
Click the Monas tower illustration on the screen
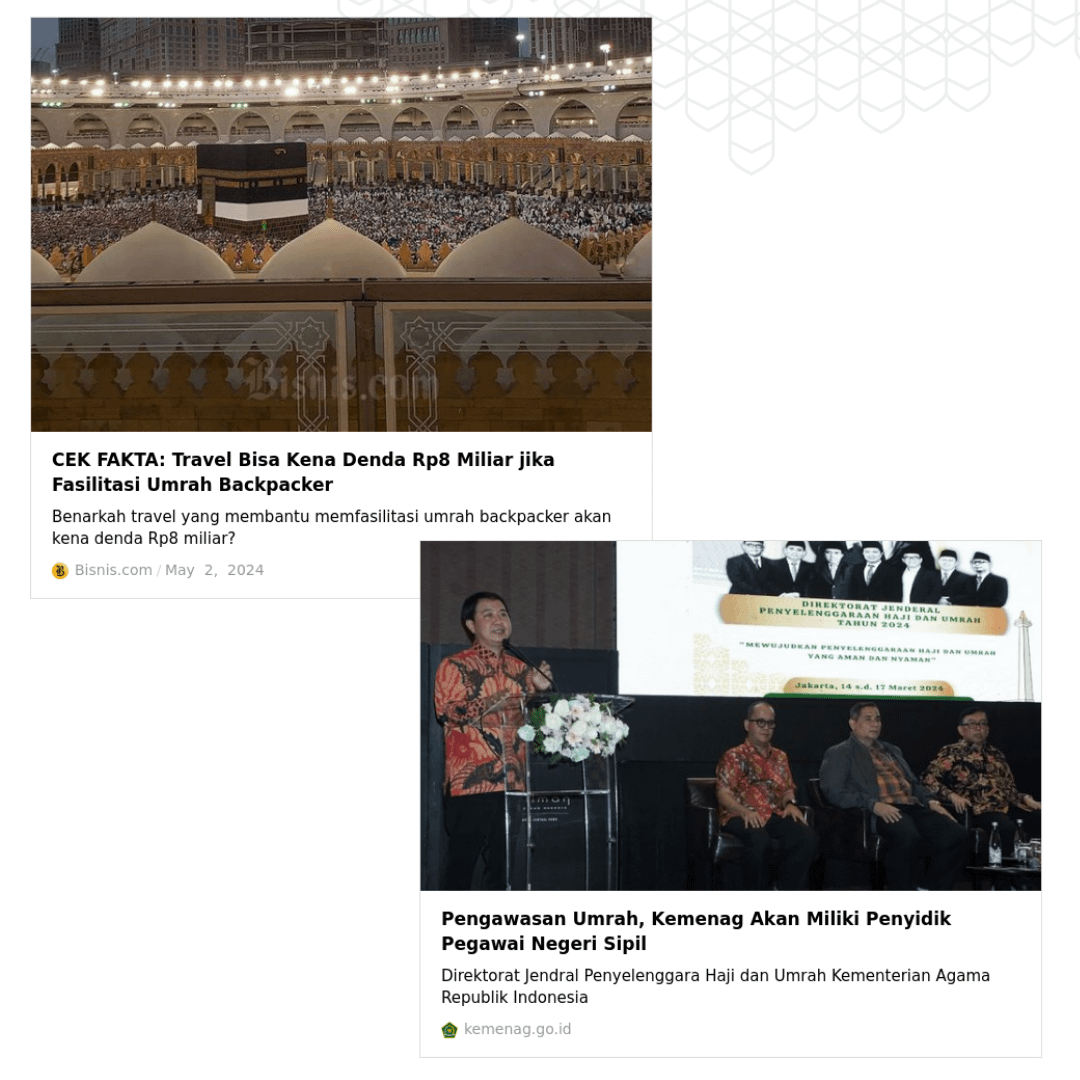click(1024, 654)
